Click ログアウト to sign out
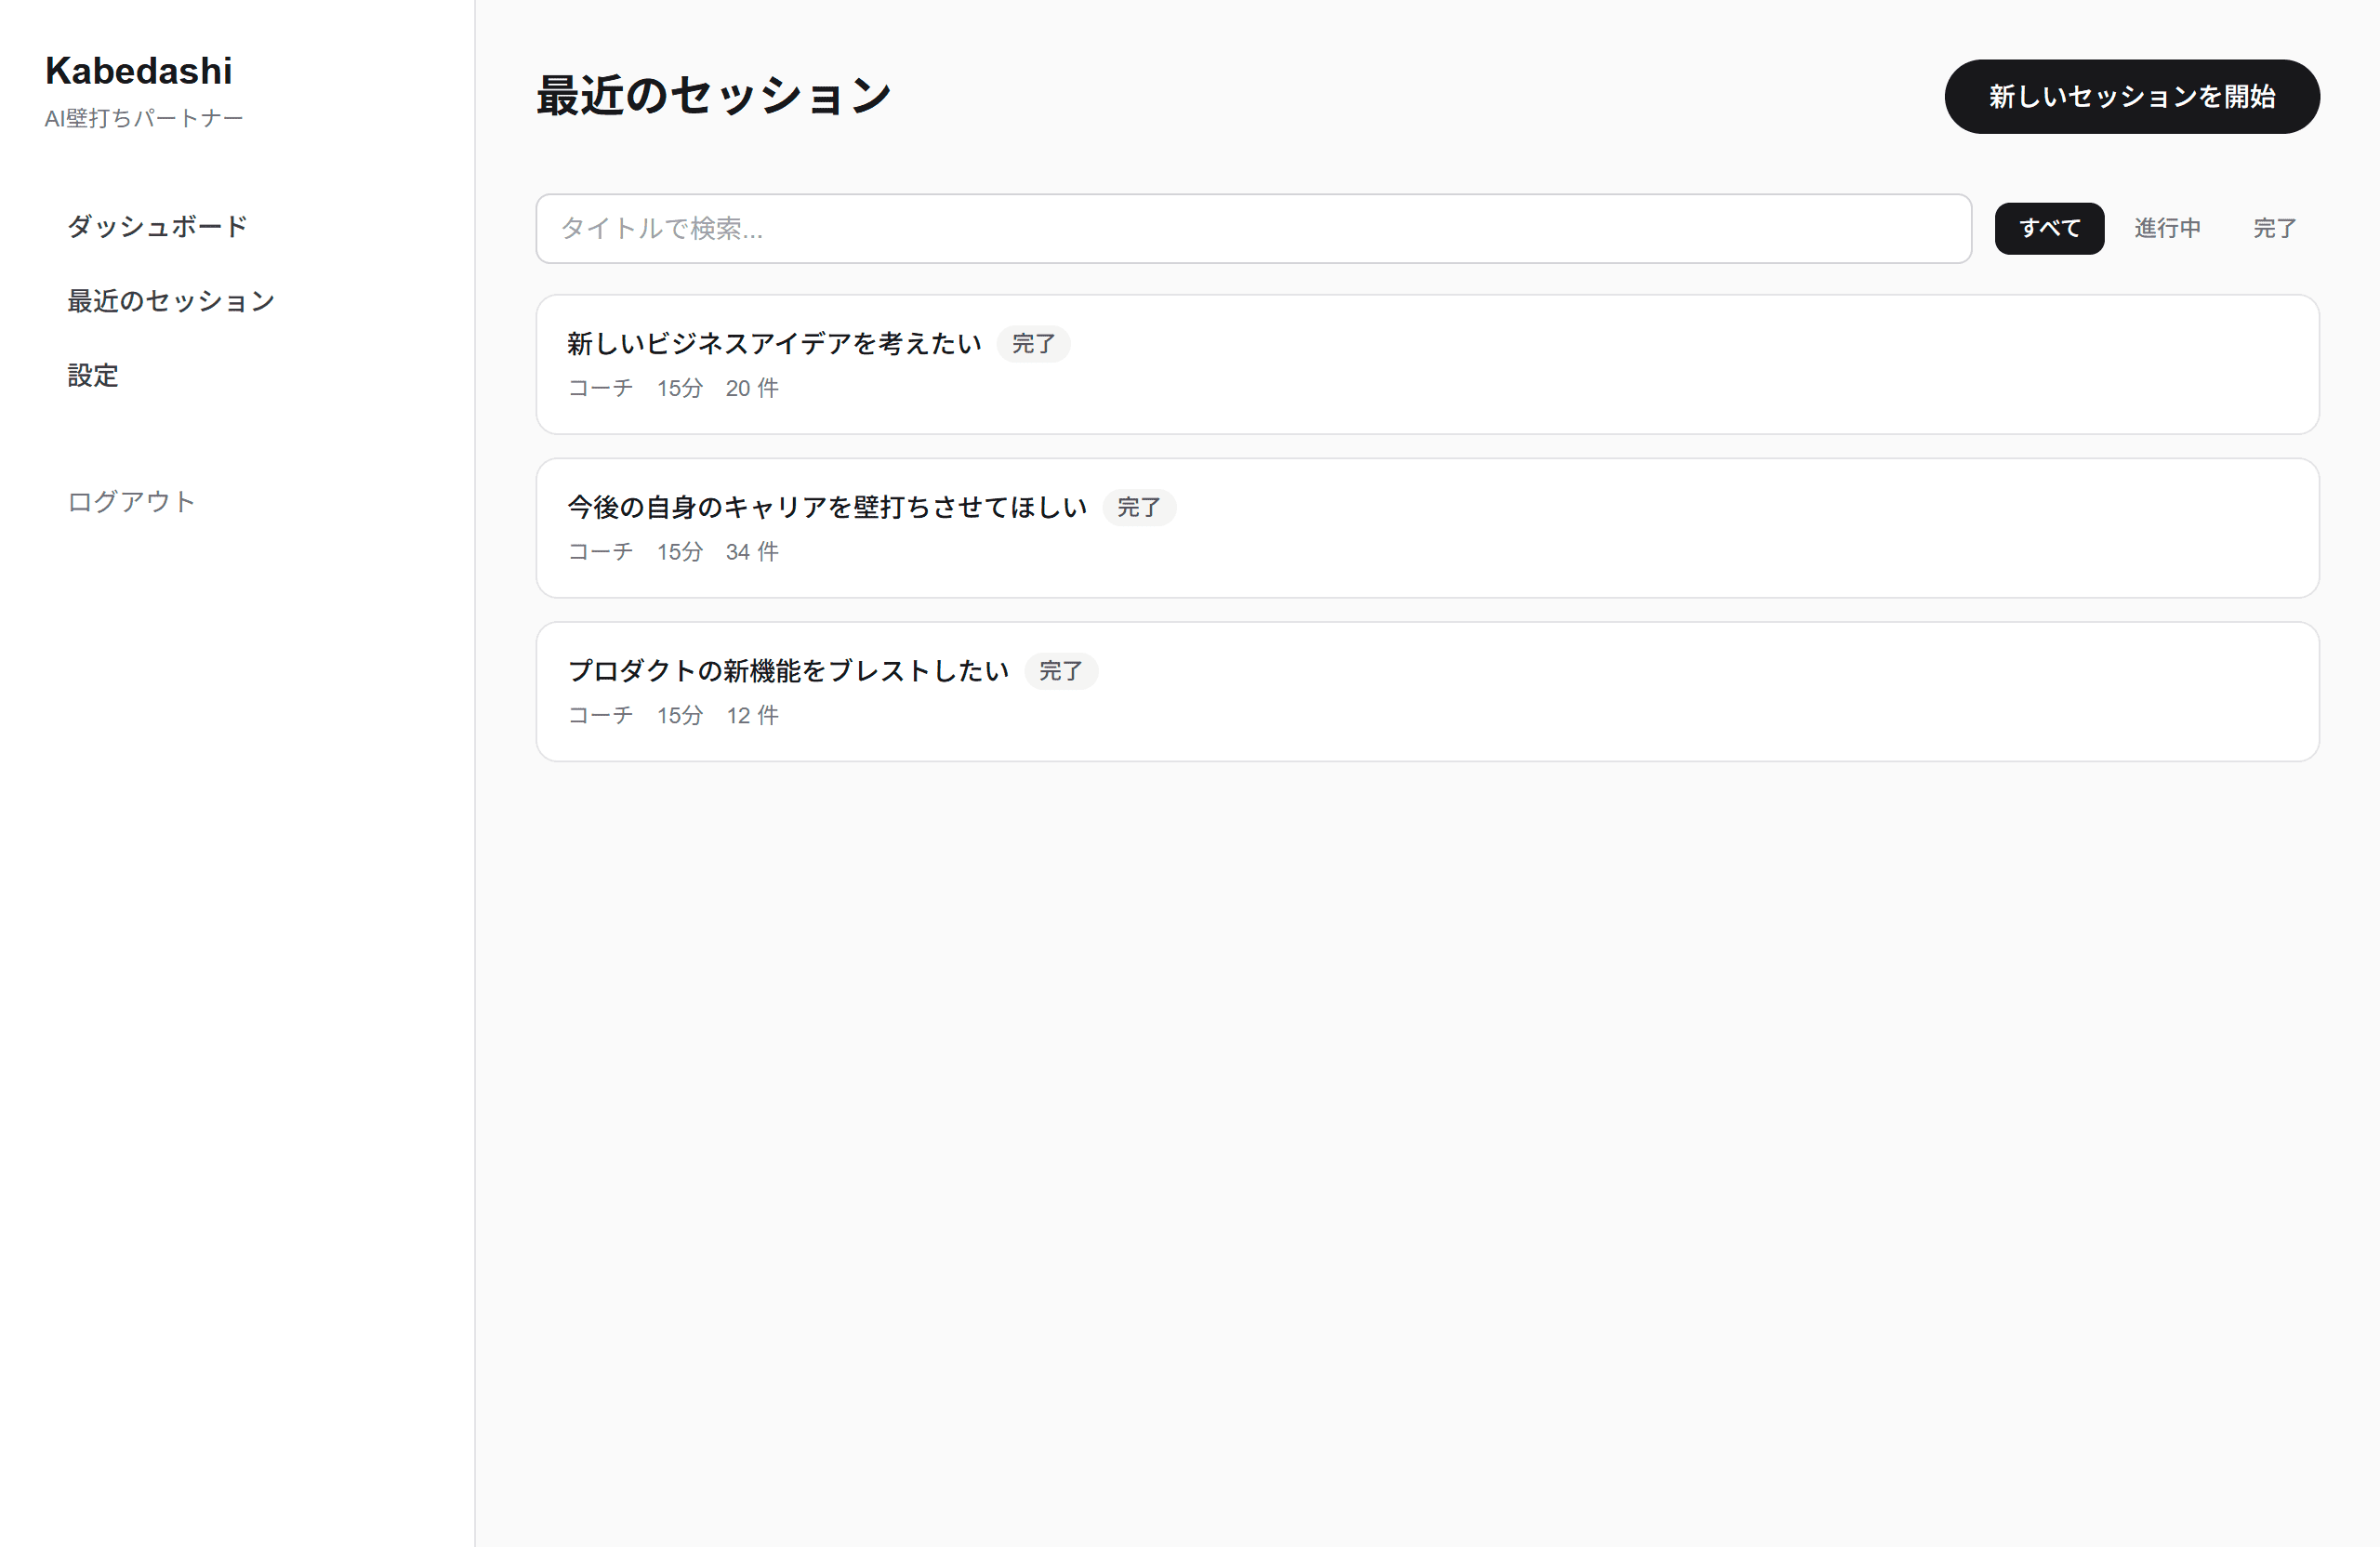Screen dimensions: 2380x1547 (129, 501)
